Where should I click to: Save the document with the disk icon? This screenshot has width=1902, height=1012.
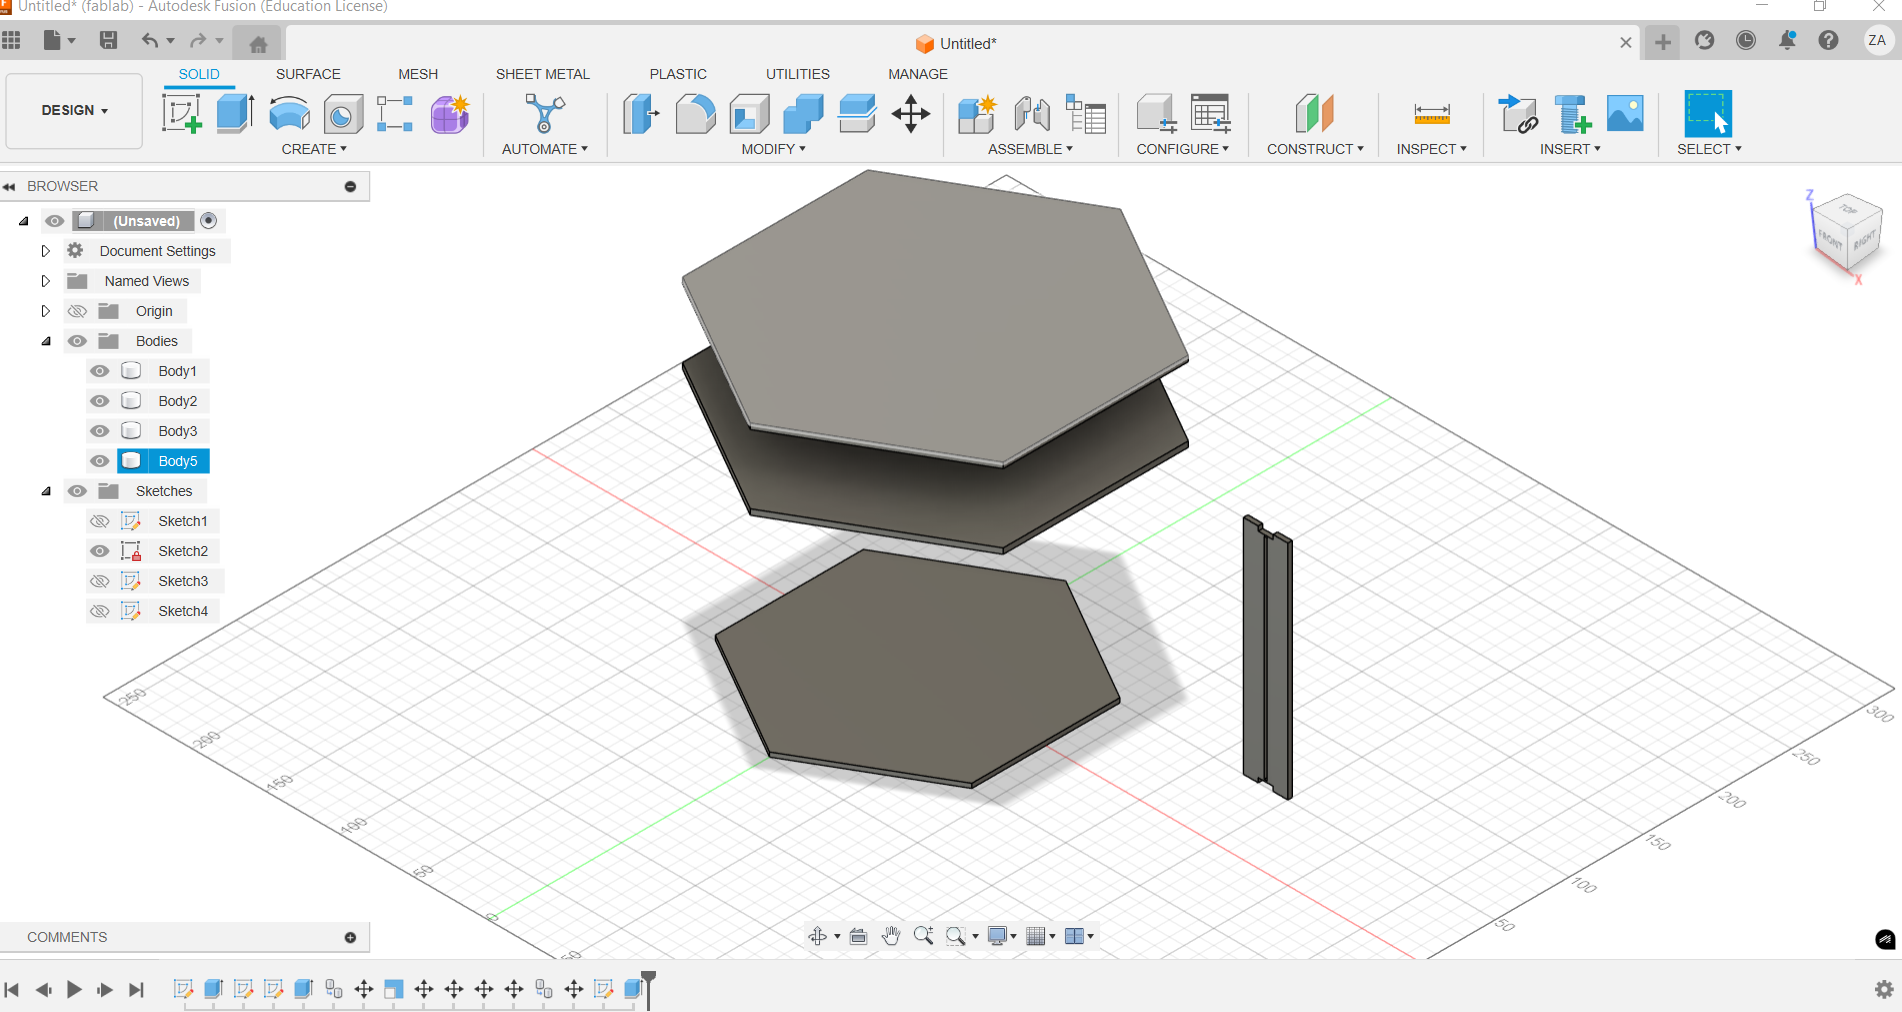108,40
